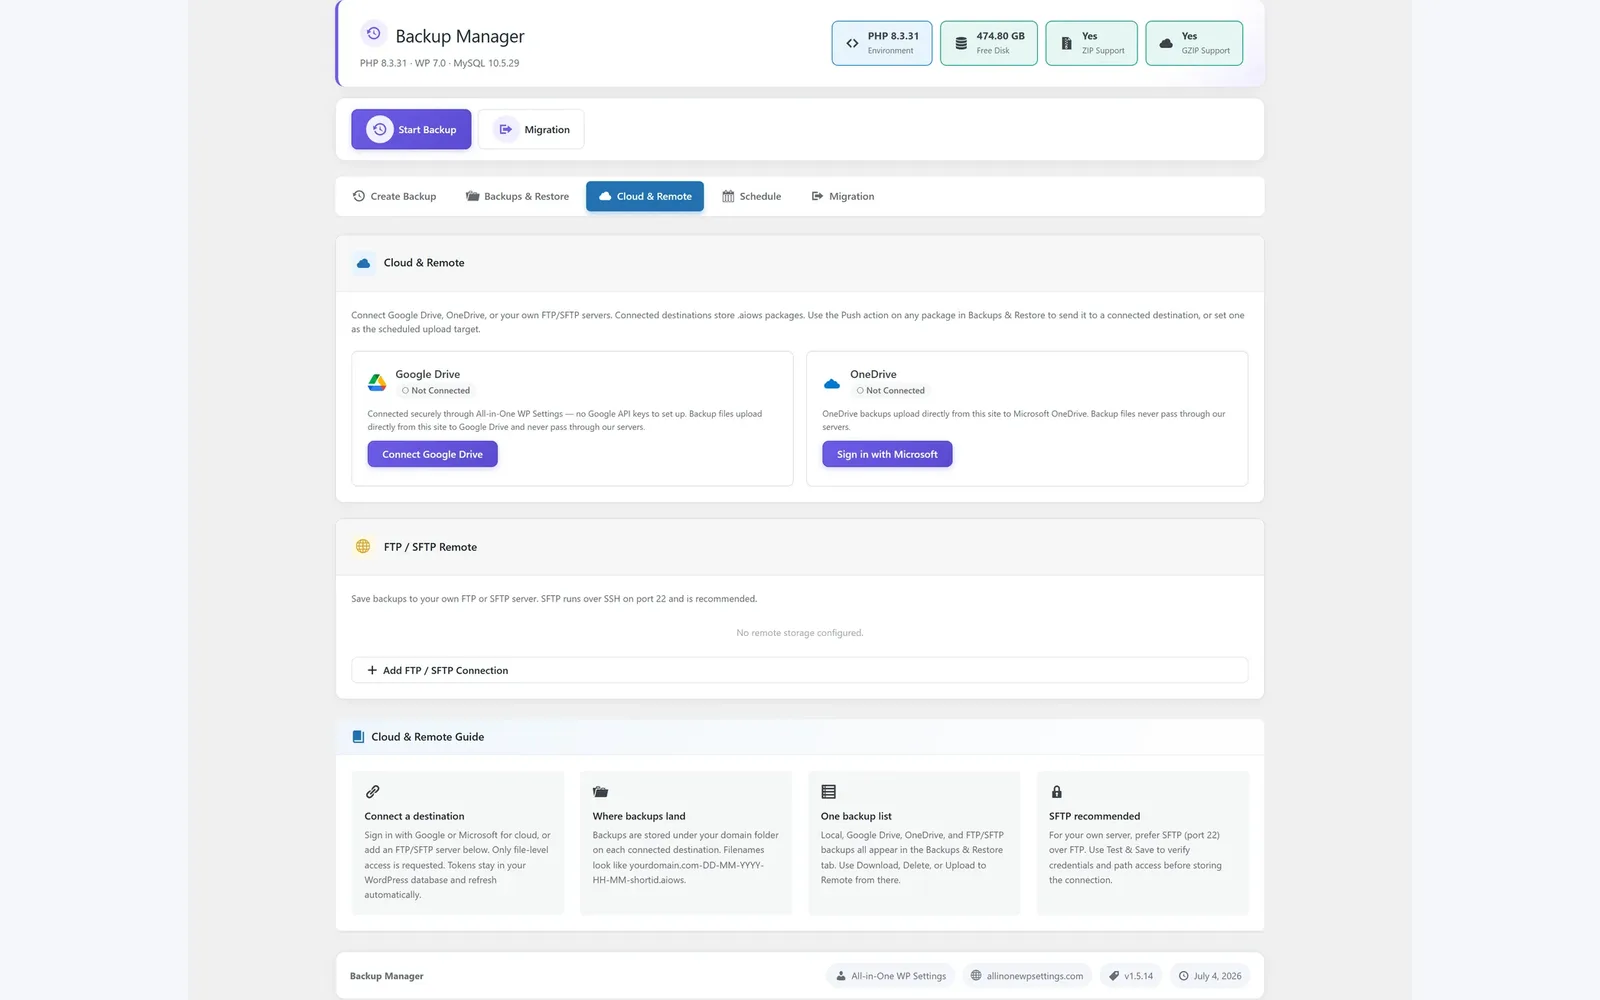Click the One backup list guide title
This screenshot has width=1600, height=1000.
[x=856, y=816]
